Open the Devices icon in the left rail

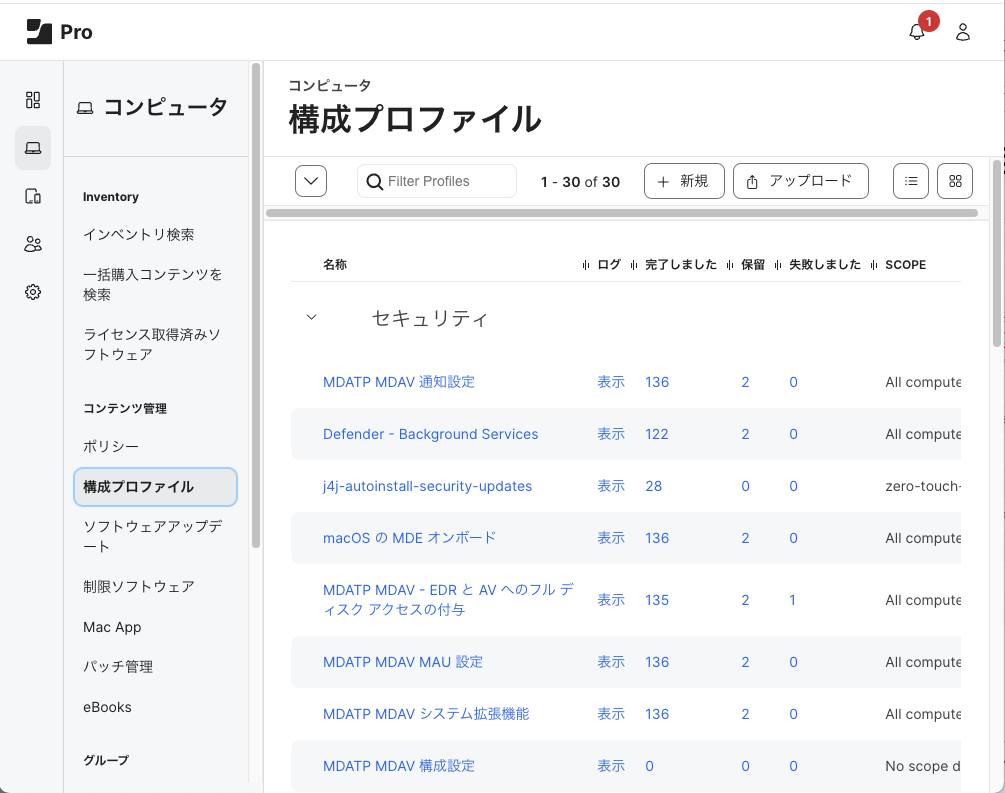33,196
